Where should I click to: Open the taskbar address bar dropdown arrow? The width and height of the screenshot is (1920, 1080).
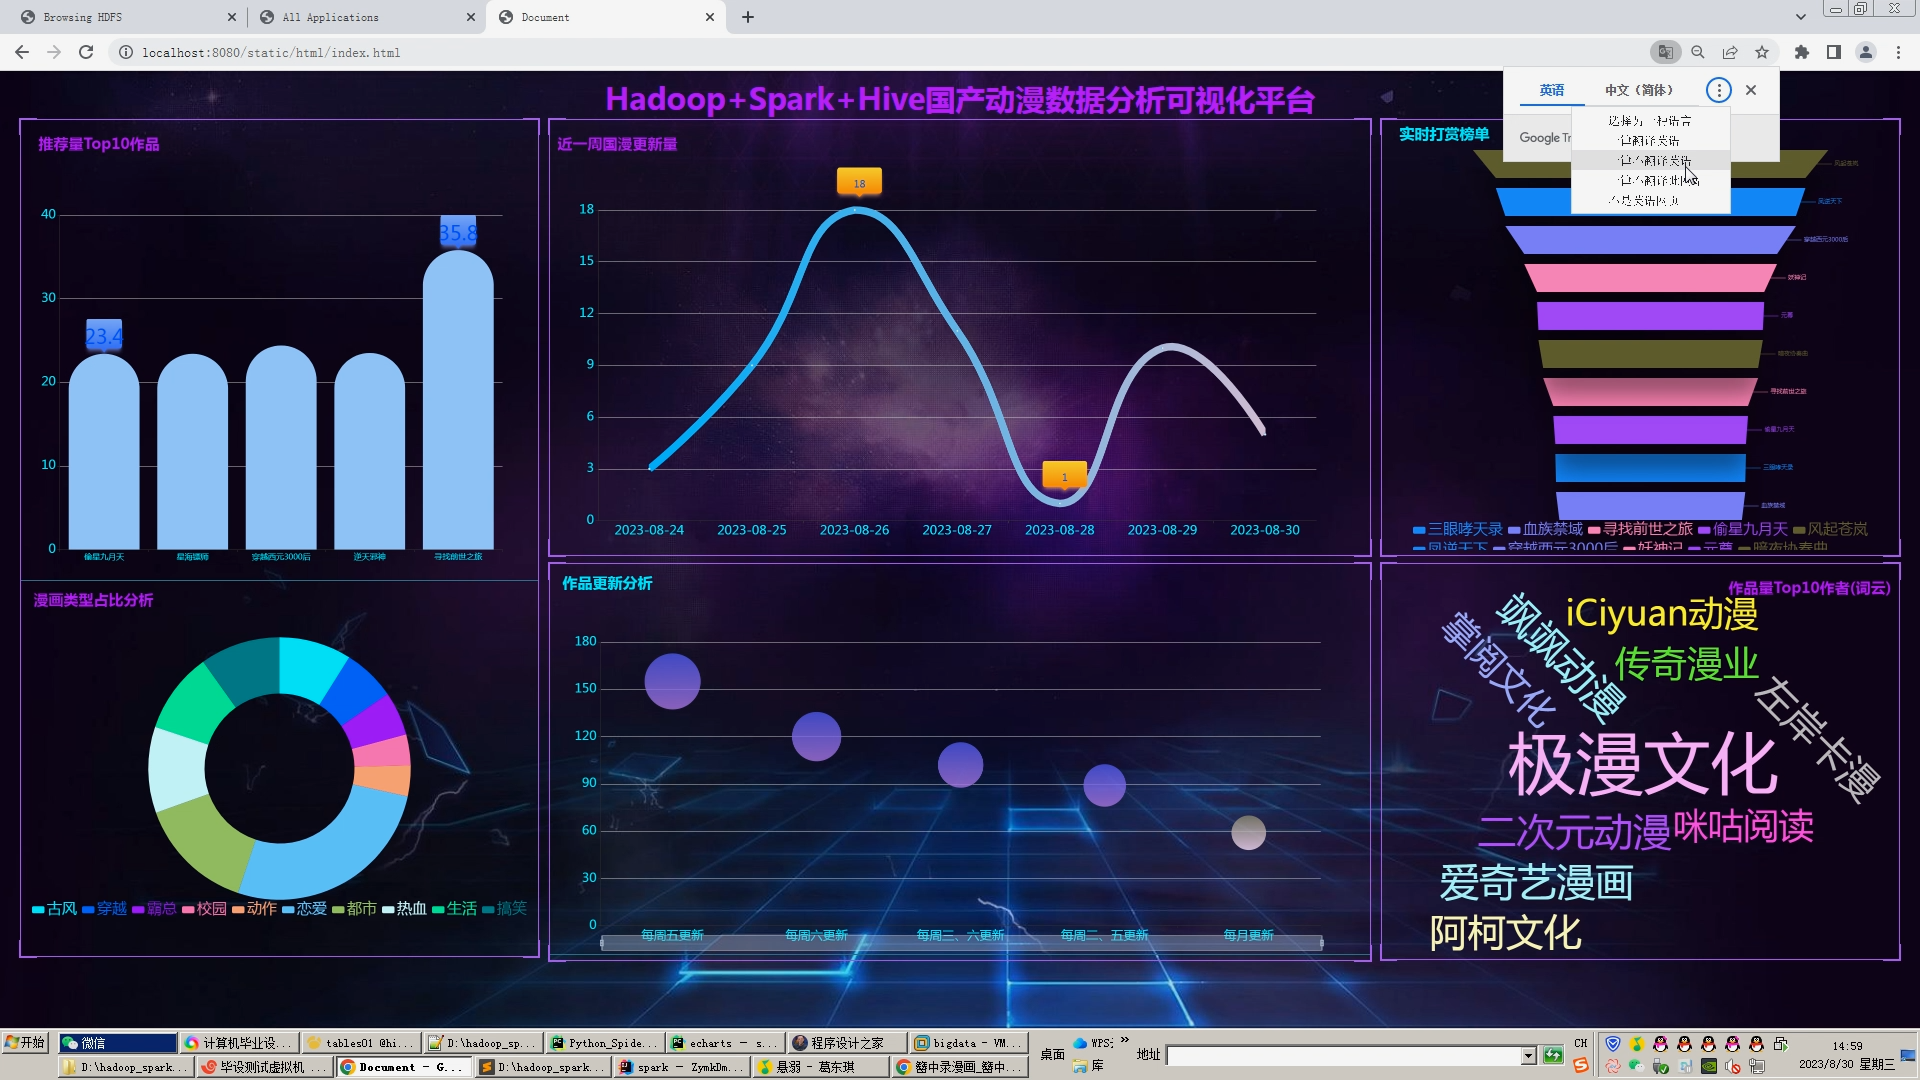coord(1528,1056)
